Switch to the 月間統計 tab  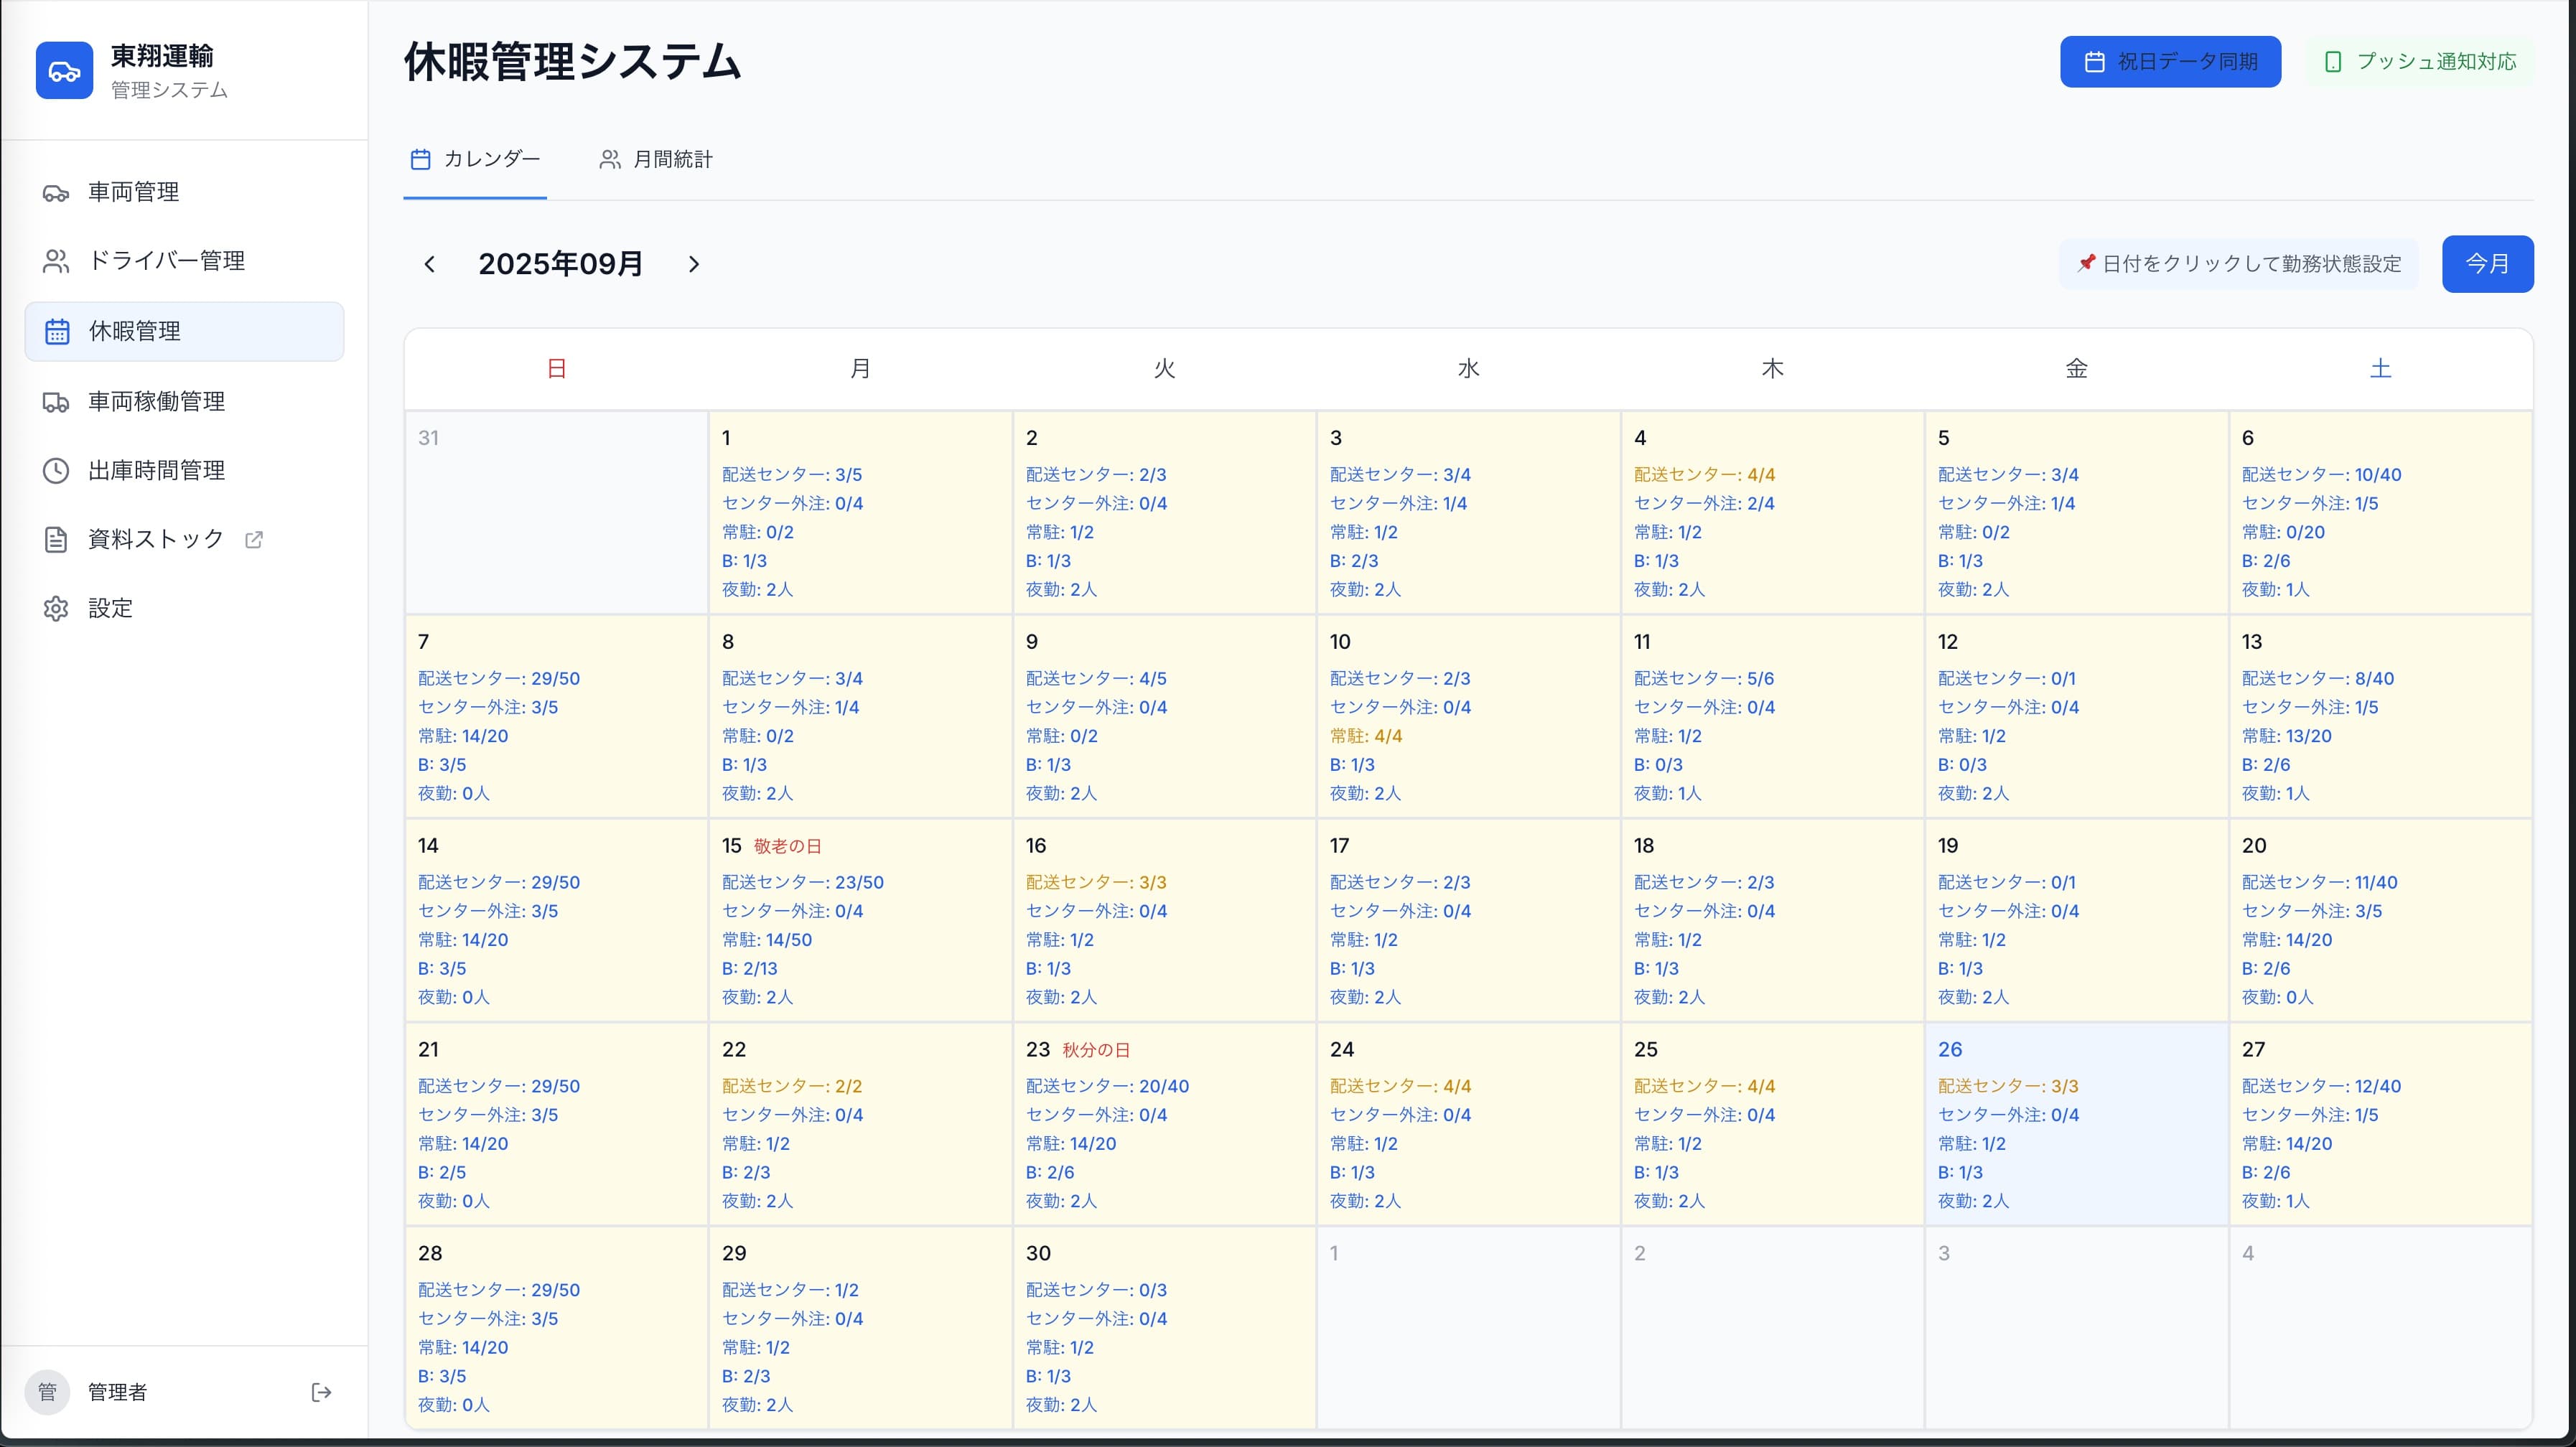click(x=656, y=159)
